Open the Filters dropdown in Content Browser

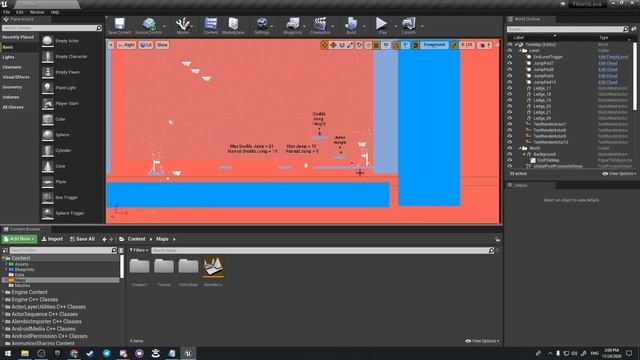pos(139,250)
